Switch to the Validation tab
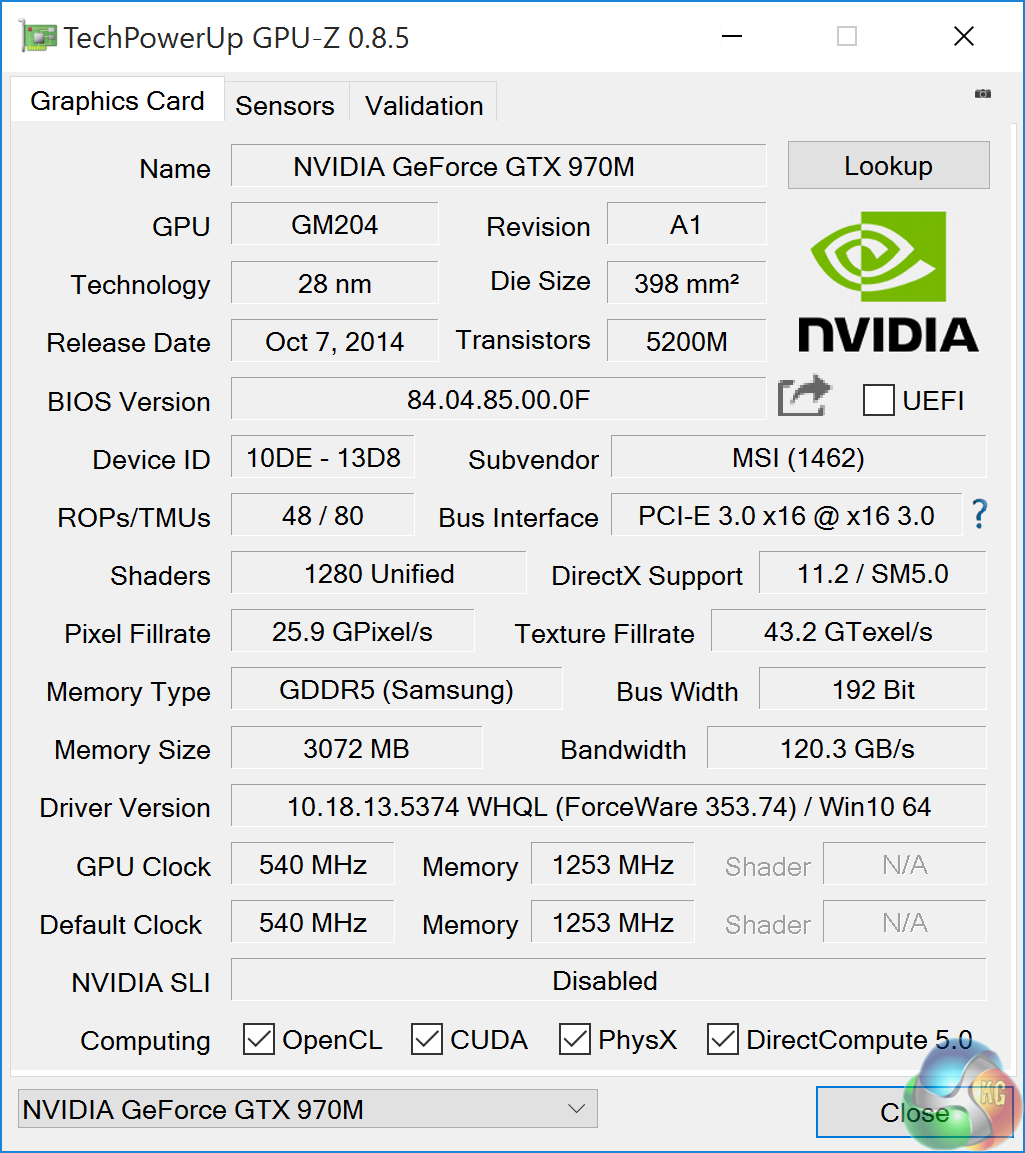The height and width of the screenshot is (1153, 1025). [424, 105]
